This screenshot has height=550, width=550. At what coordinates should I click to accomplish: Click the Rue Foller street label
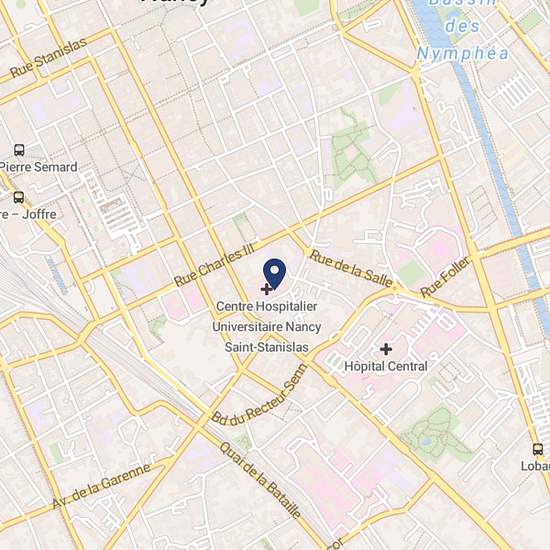tap(445, 277)
